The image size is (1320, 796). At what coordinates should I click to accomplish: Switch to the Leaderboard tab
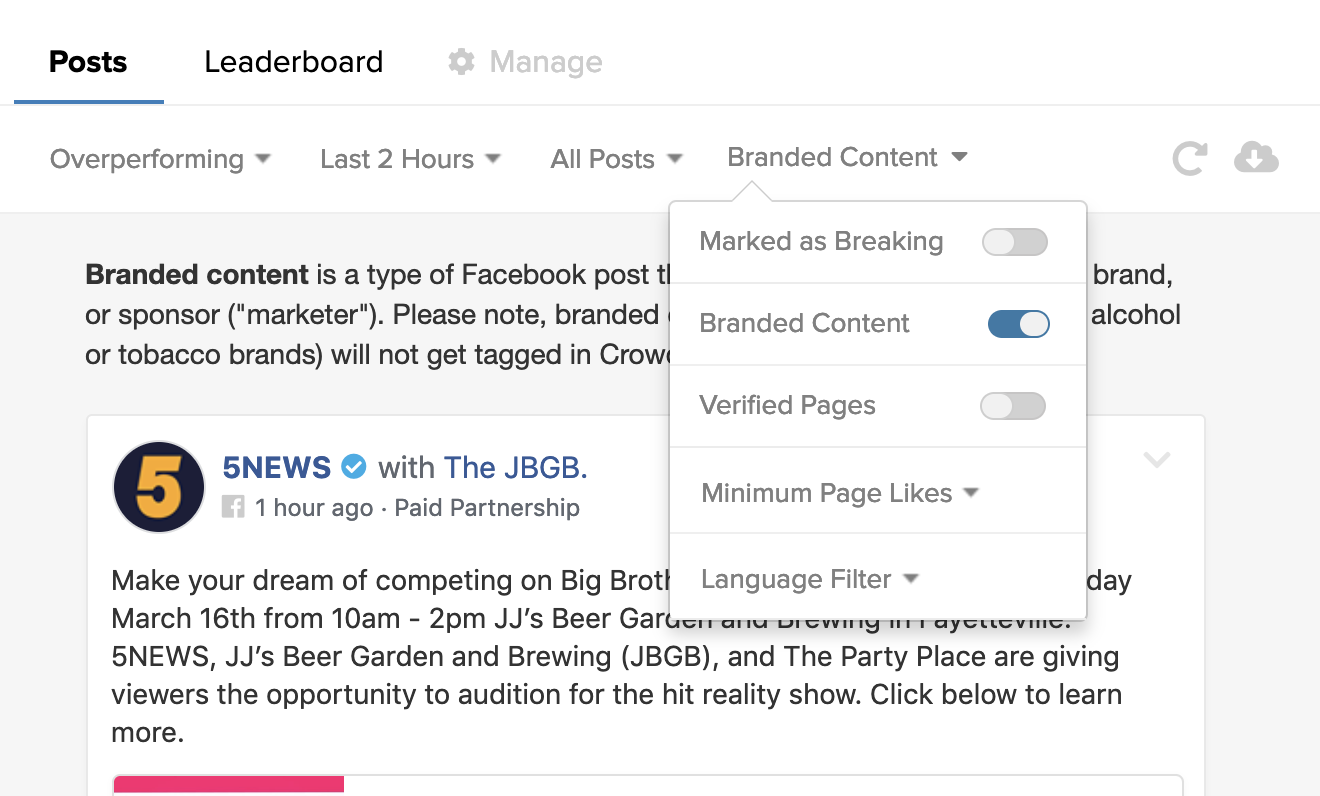(293, 62)
